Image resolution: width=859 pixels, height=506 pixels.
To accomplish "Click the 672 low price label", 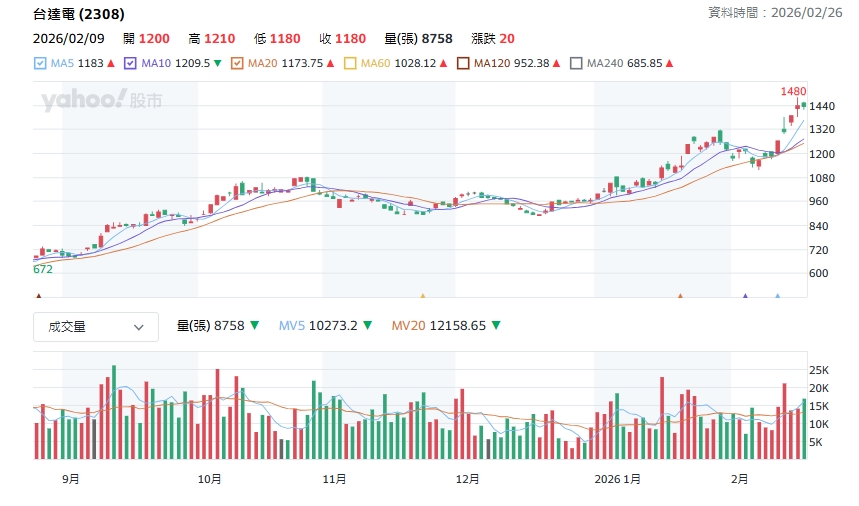I will click(43, 269).
